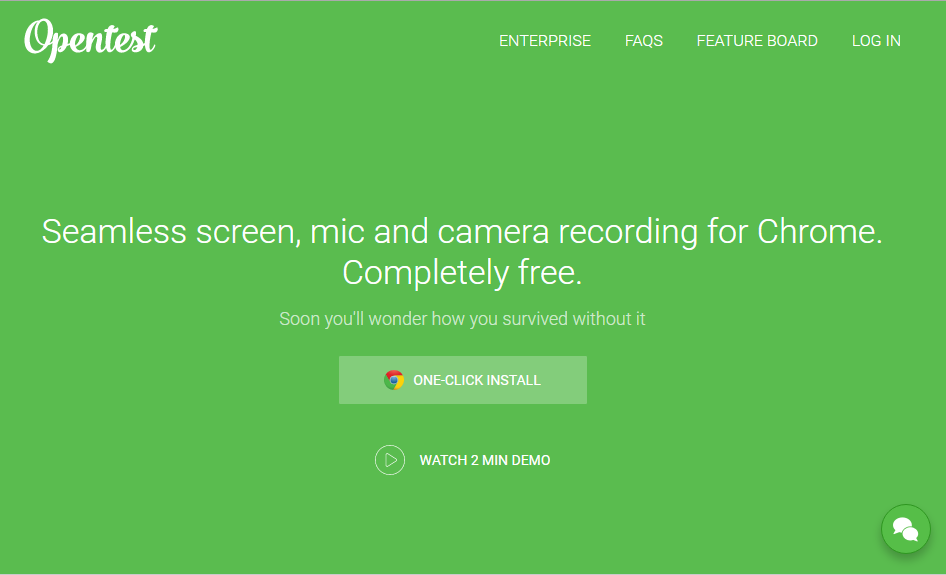Click the Chrome icon in install button
The image size is (946, 575).
pos(394,380)
